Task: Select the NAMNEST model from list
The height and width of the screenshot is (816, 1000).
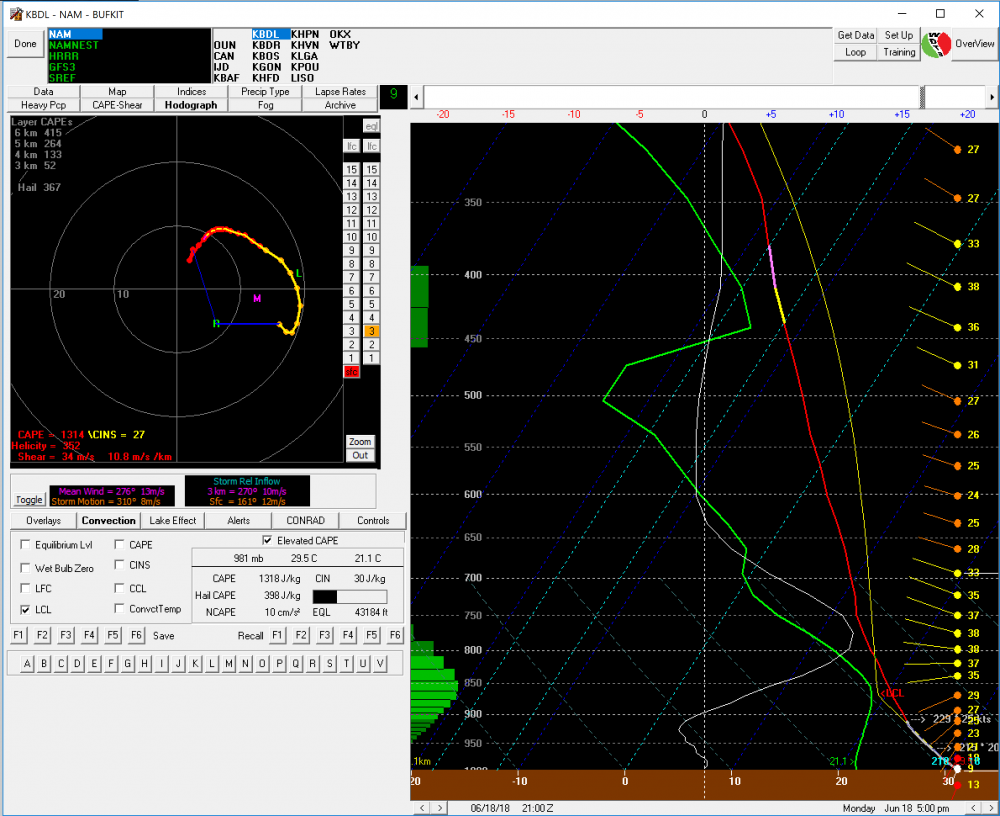Action: [x=74, y=45]
